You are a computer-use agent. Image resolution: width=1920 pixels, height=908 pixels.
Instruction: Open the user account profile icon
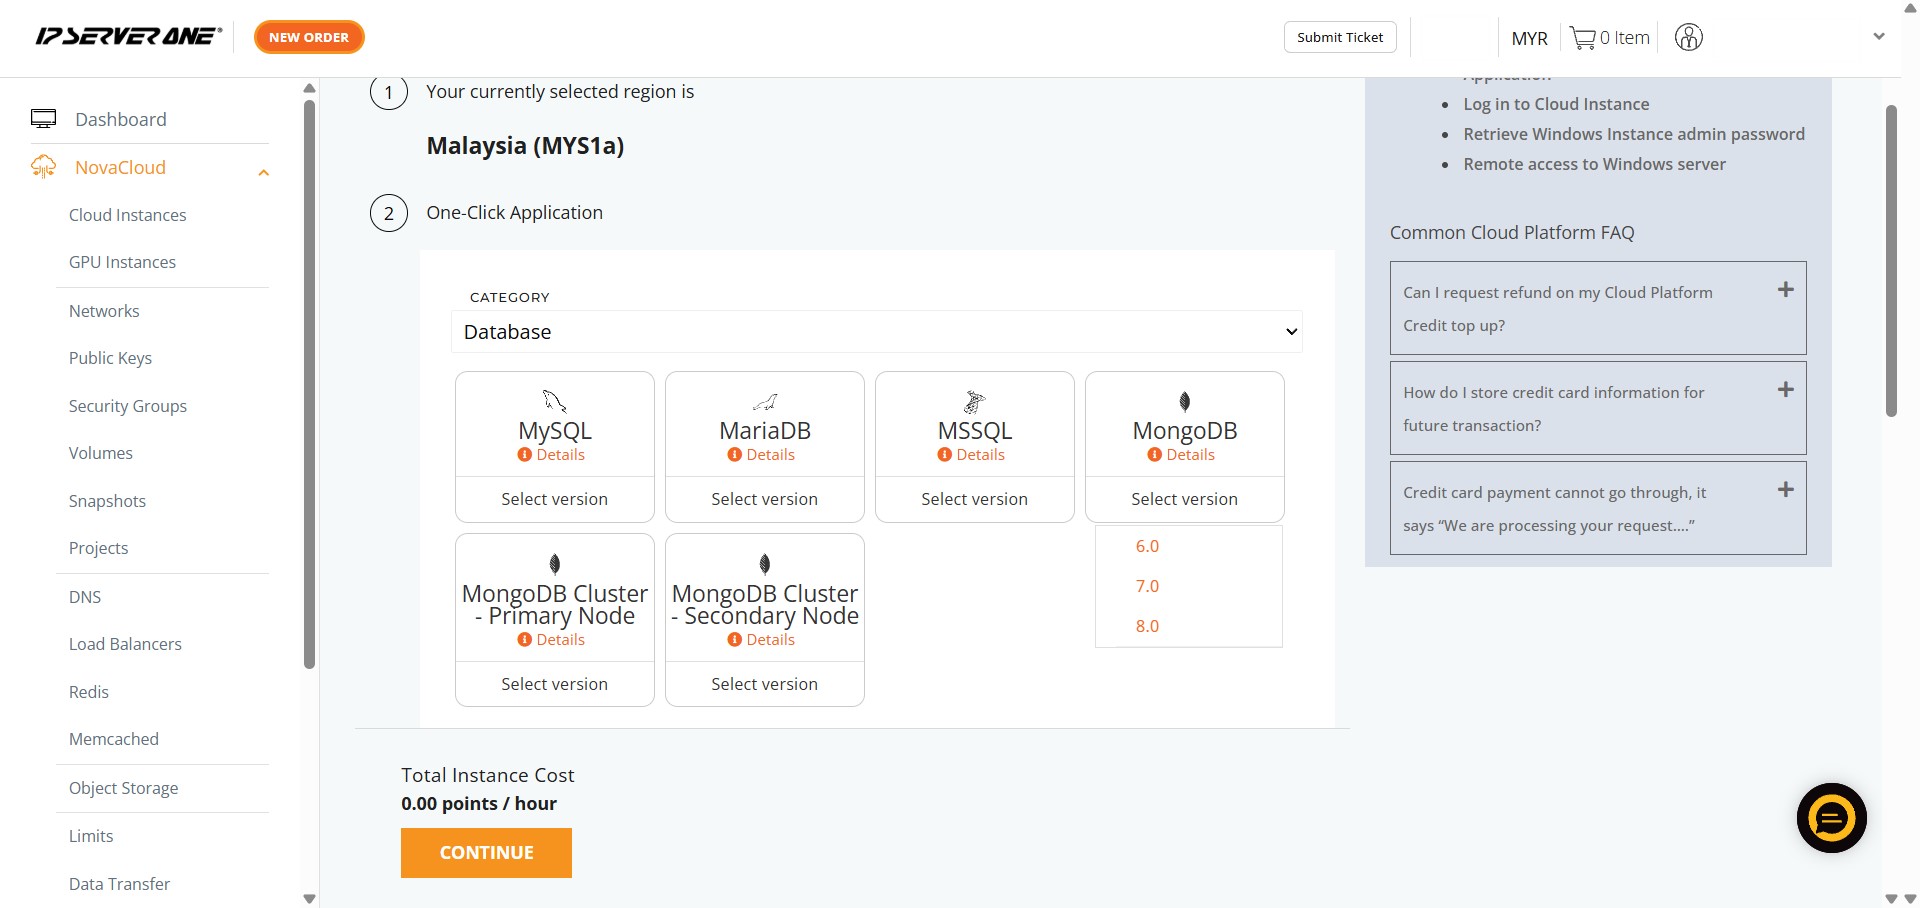(1688, 38)
